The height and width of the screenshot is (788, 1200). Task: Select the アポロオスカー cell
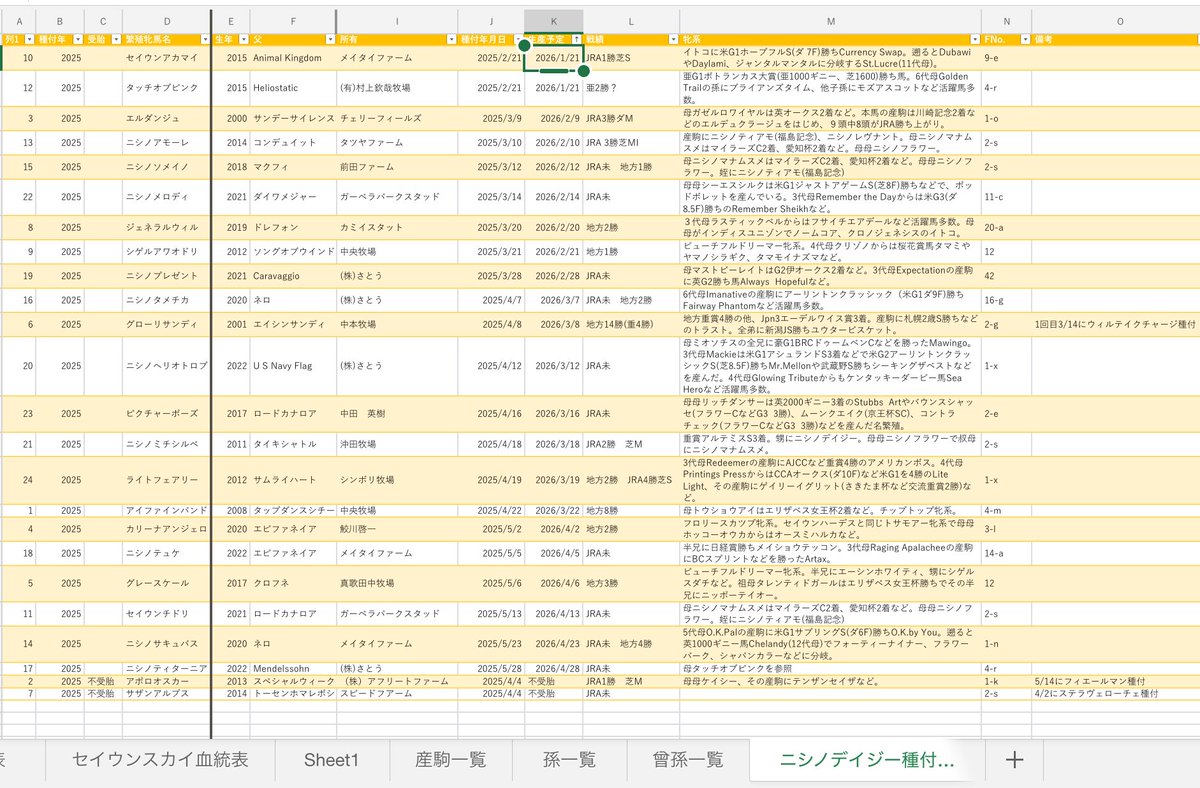[166, 681]
